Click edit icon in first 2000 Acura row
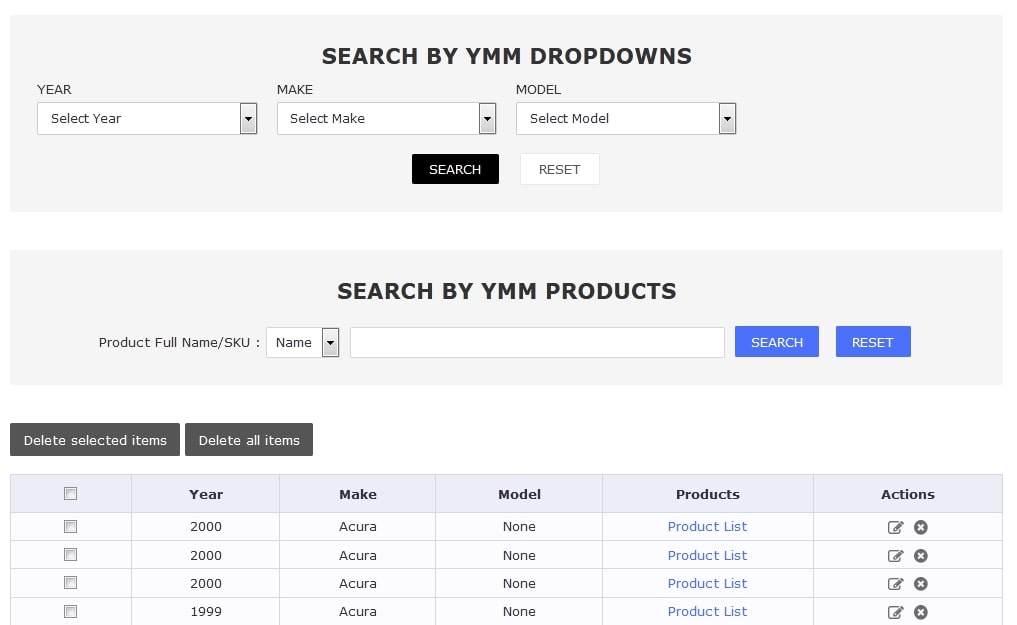This screenshot has width=1017, height=625. point(895,527)
